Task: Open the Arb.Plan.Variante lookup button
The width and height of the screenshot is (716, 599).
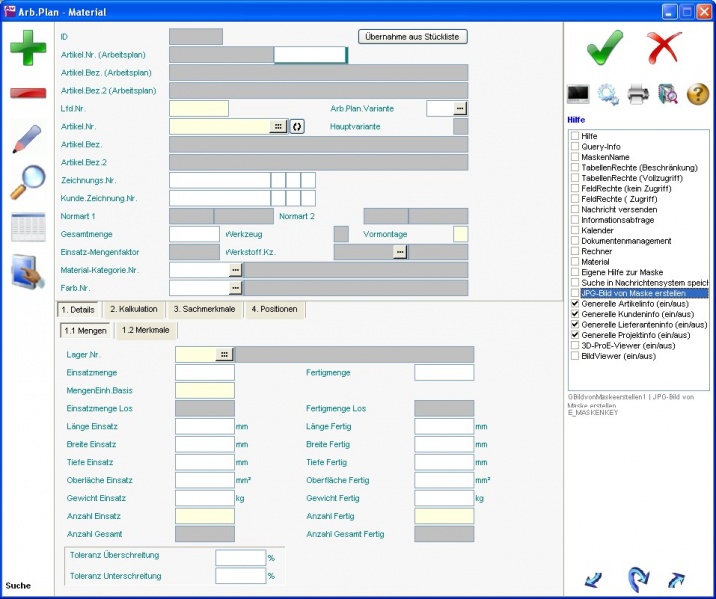Action: click(x=459, y=108)
